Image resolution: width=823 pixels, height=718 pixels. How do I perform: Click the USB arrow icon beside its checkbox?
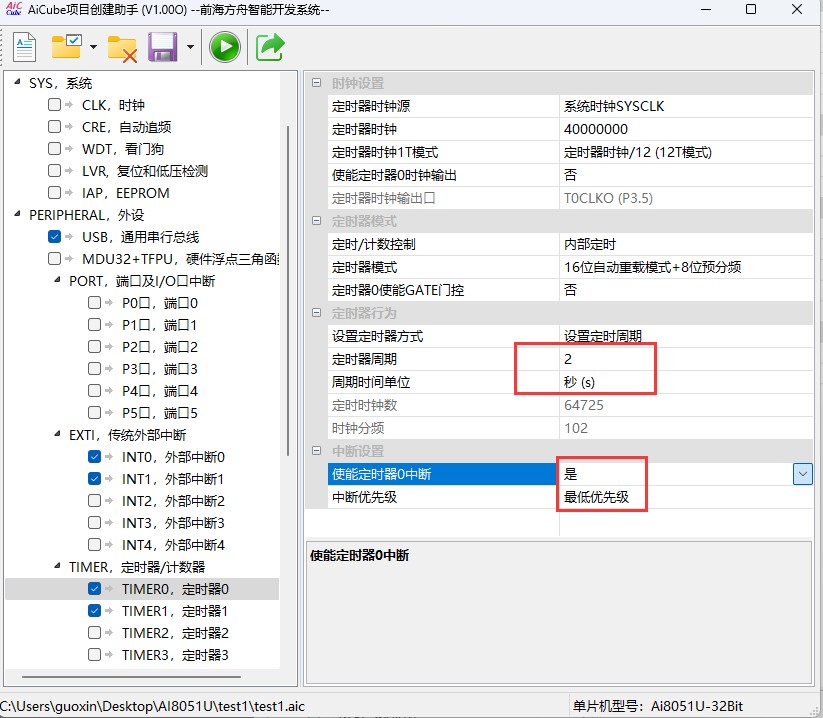coord(69,237)
